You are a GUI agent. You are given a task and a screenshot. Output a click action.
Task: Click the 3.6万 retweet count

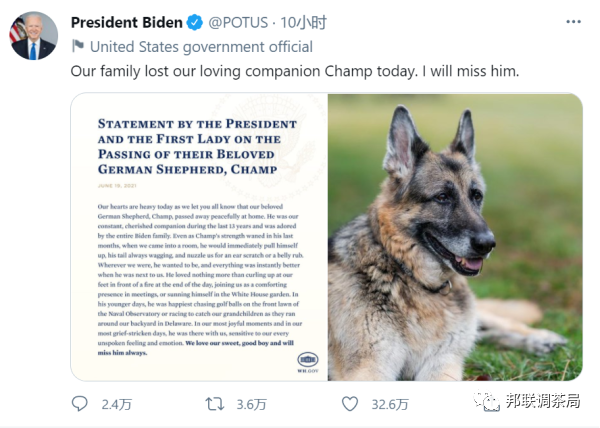coord(251,404)
